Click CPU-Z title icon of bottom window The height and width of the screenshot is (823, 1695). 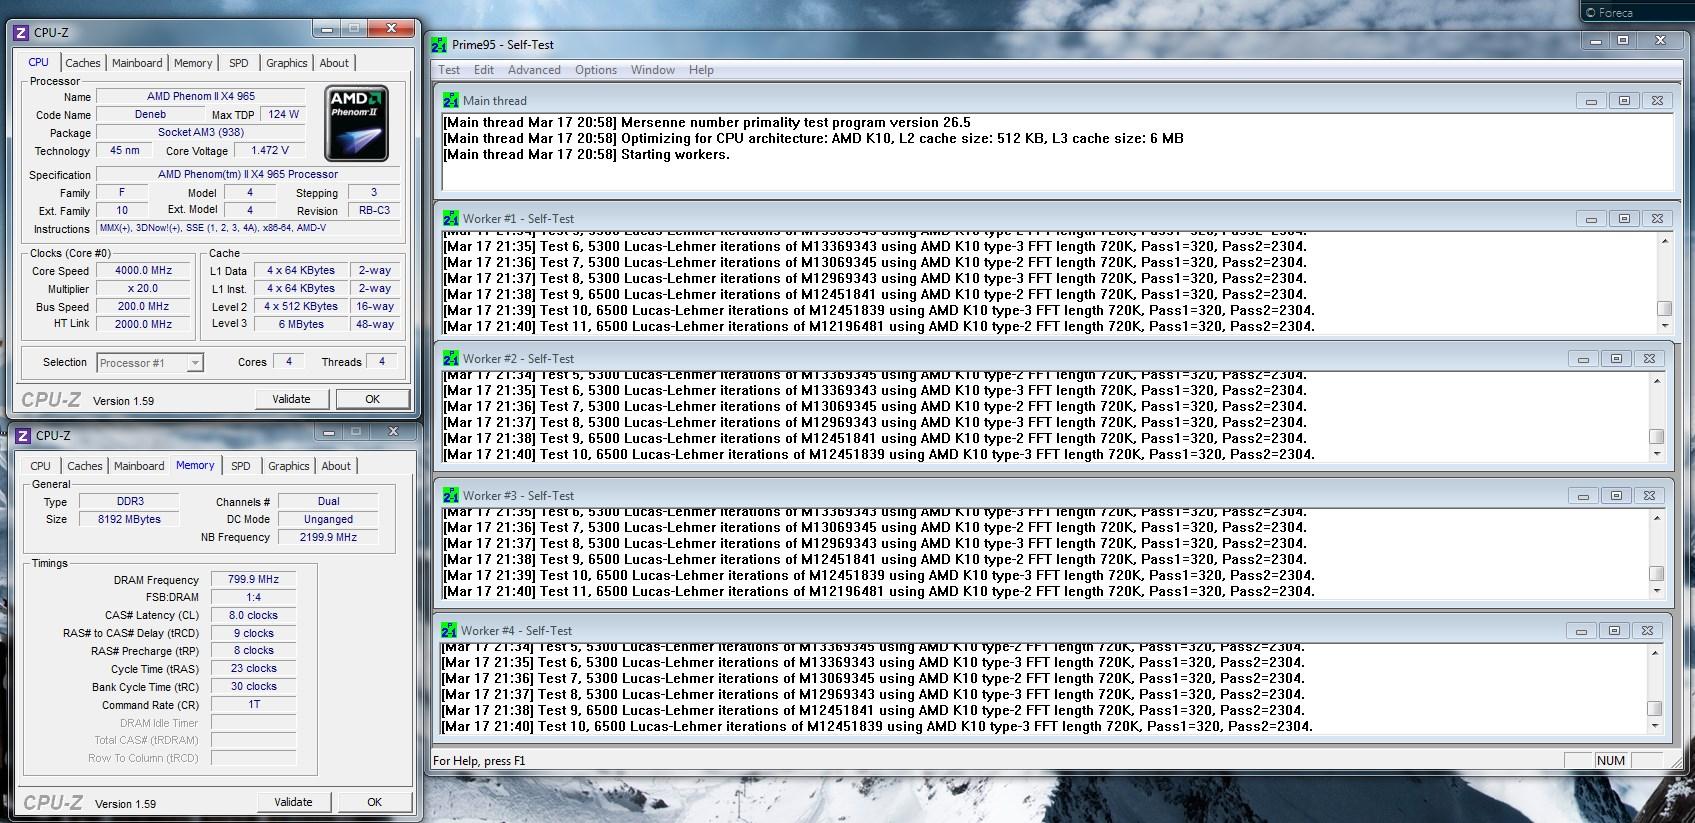pyautogui.click(x=23, y=435)
